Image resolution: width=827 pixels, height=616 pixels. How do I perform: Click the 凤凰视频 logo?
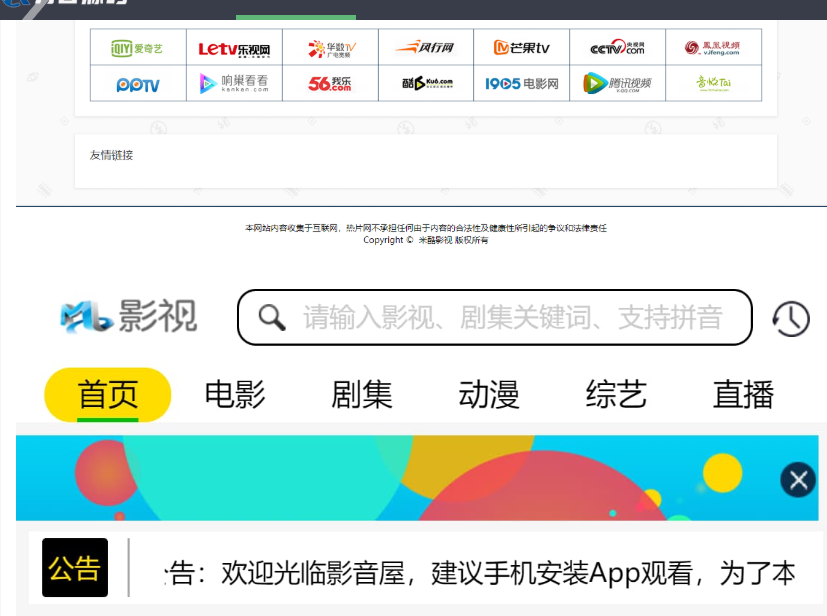click(x=713, y=47)
